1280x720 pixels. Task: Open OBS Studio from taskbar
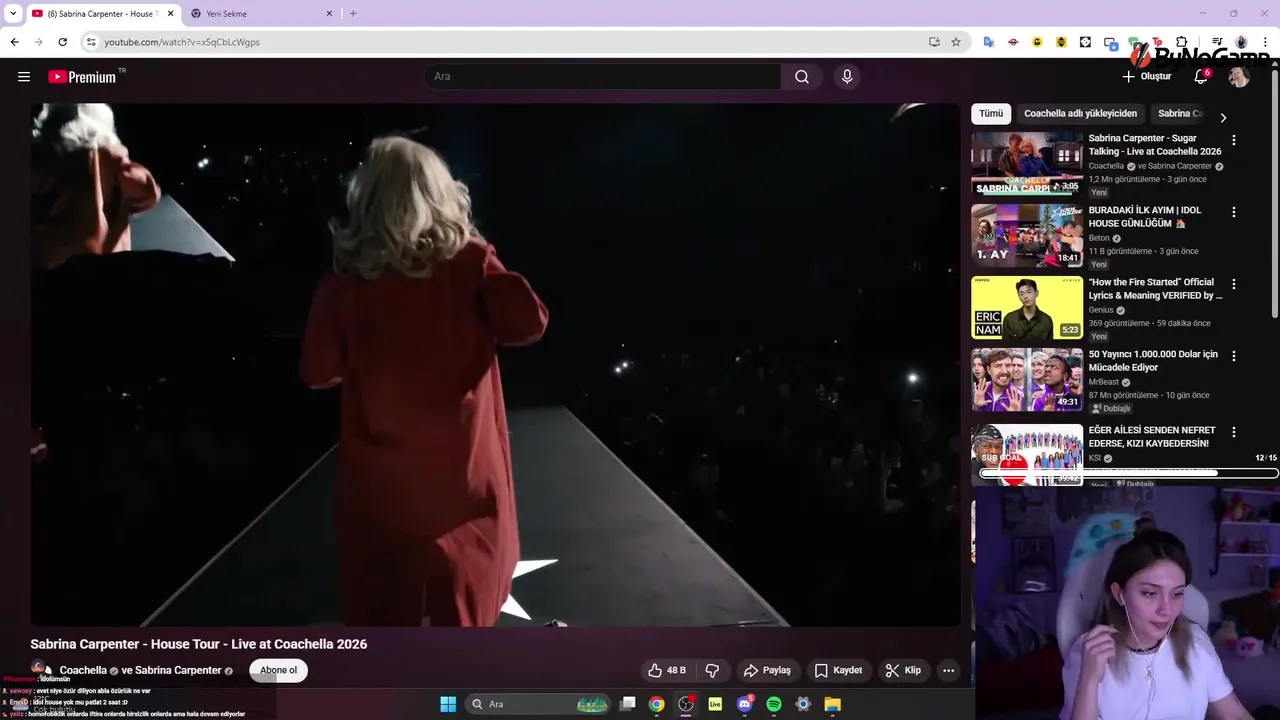686,704
